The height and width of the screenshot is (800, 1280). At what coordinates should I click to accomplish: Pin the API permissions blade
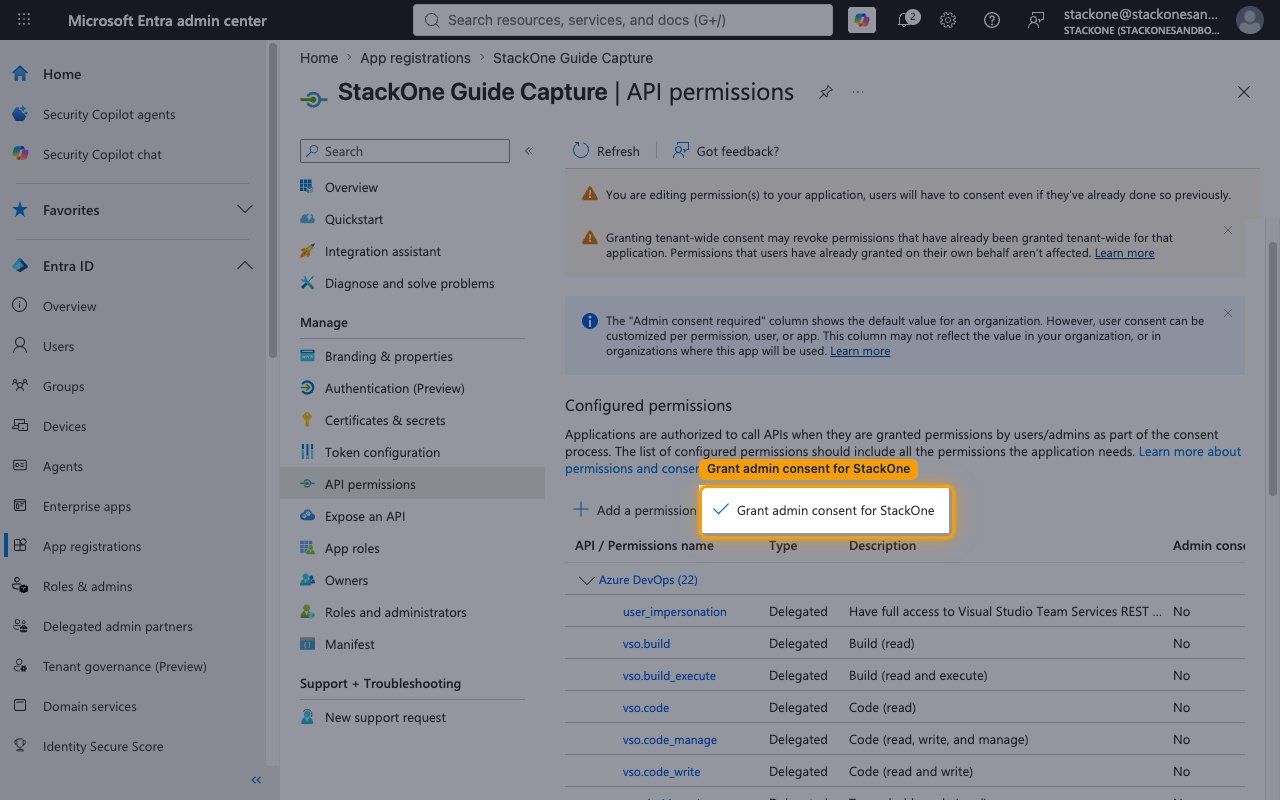825,92
